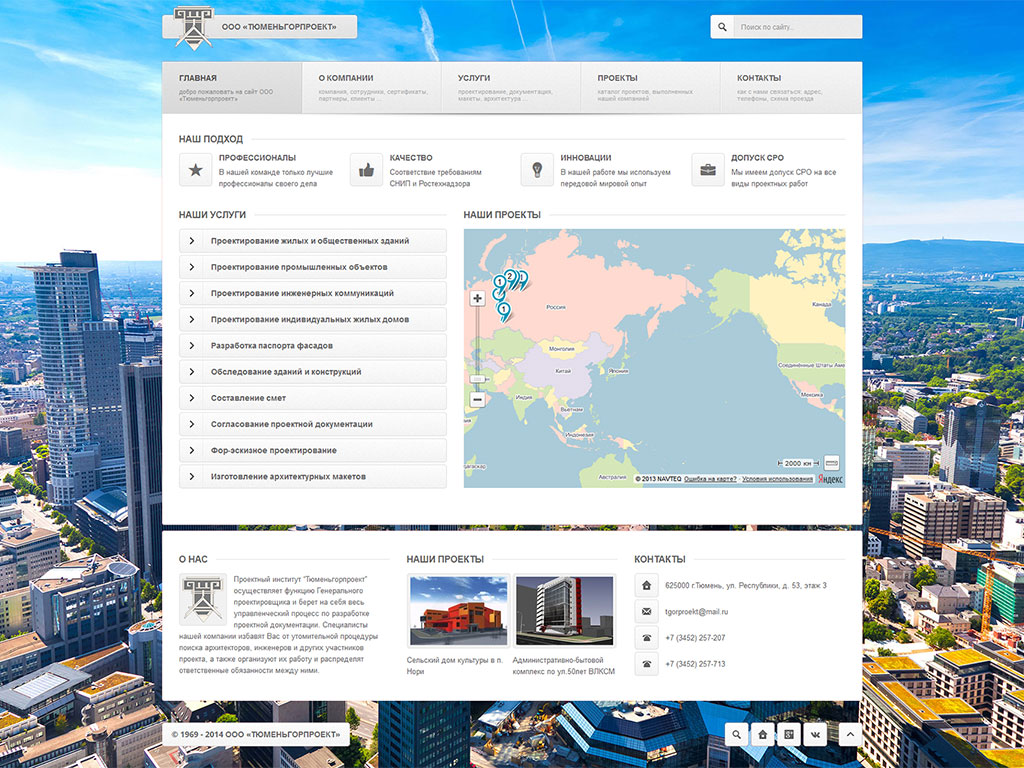Click the envelope icon beside the email

(647, 611)
